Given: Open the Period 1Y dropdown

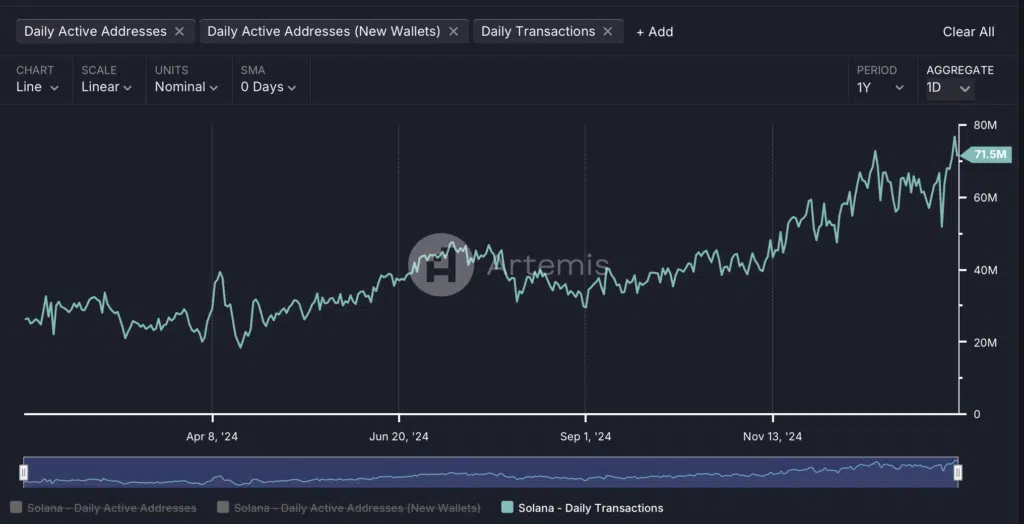Looking at the screenshot, I should [x=880, y=87].
